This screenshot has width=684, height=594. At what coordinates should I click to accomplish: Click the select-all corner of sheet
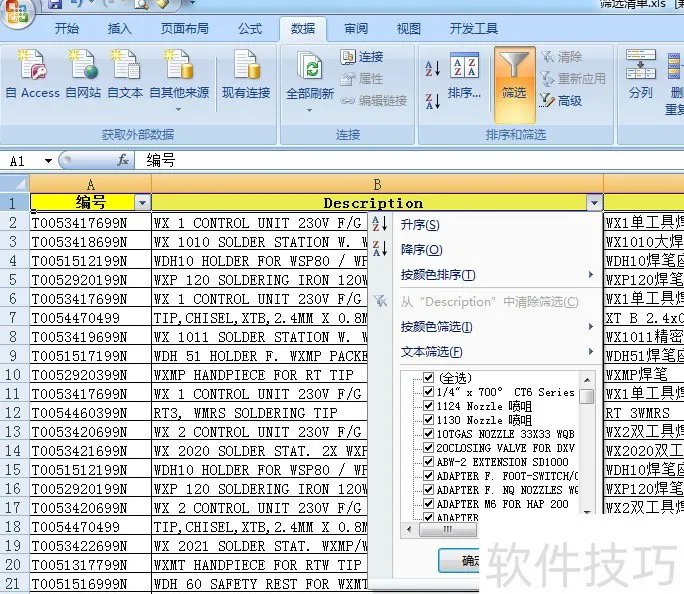point(14,184)
